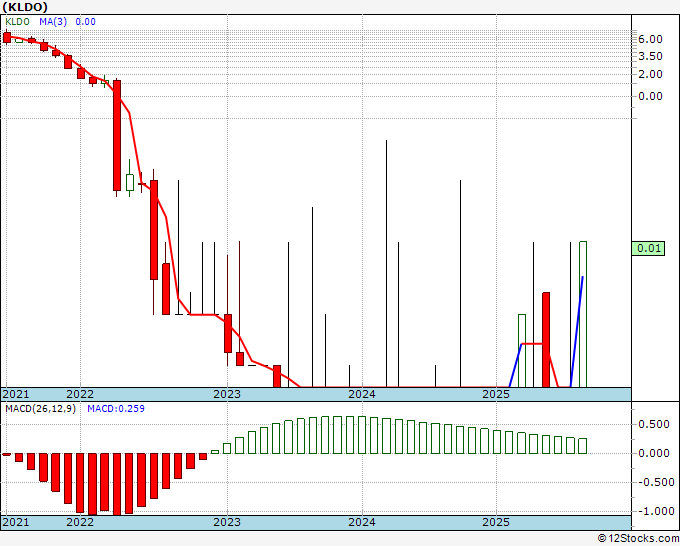Screen dimensions: 680x546
Task: Click the large red candlestick in early 2022
Action: pyautogui.click(x=117, y=135)
